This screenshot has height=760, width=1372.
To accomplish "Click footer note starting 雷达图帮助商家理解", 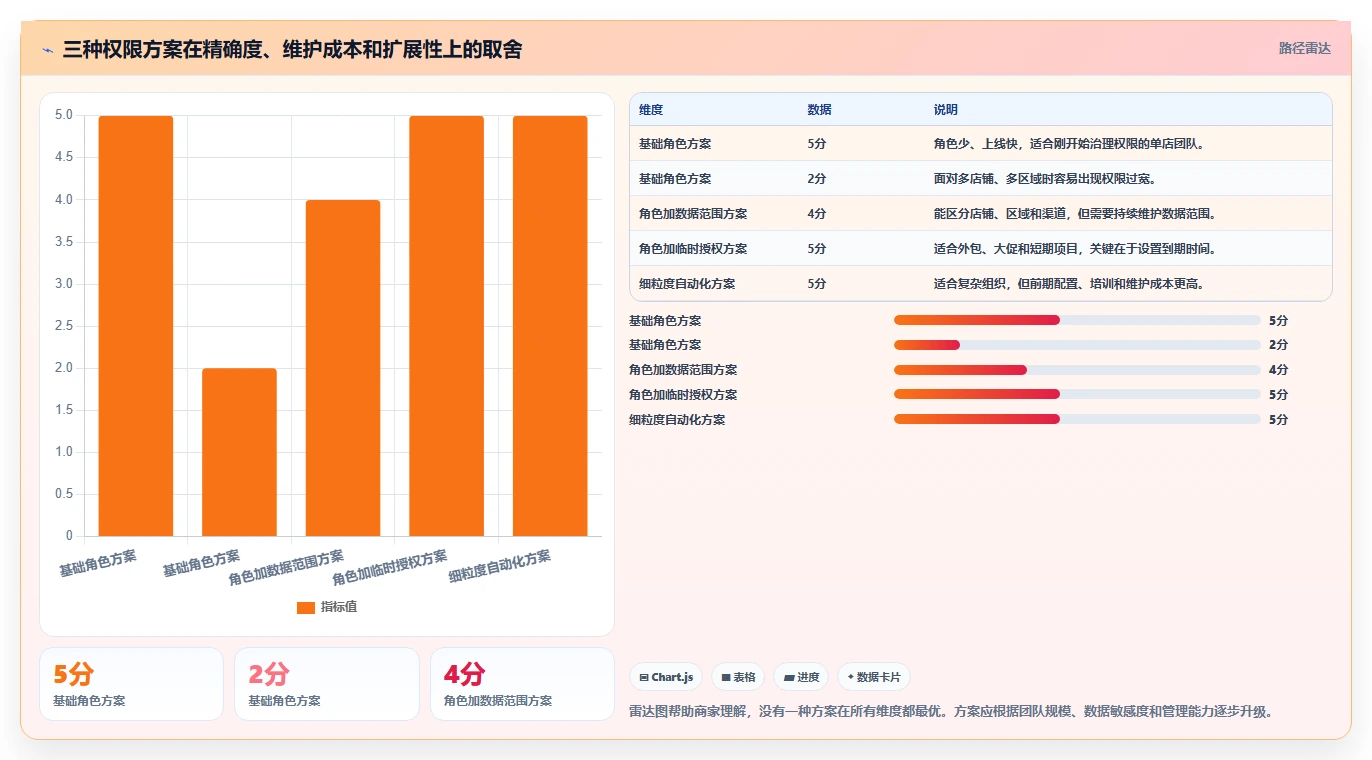I will [x=952, y=712].
